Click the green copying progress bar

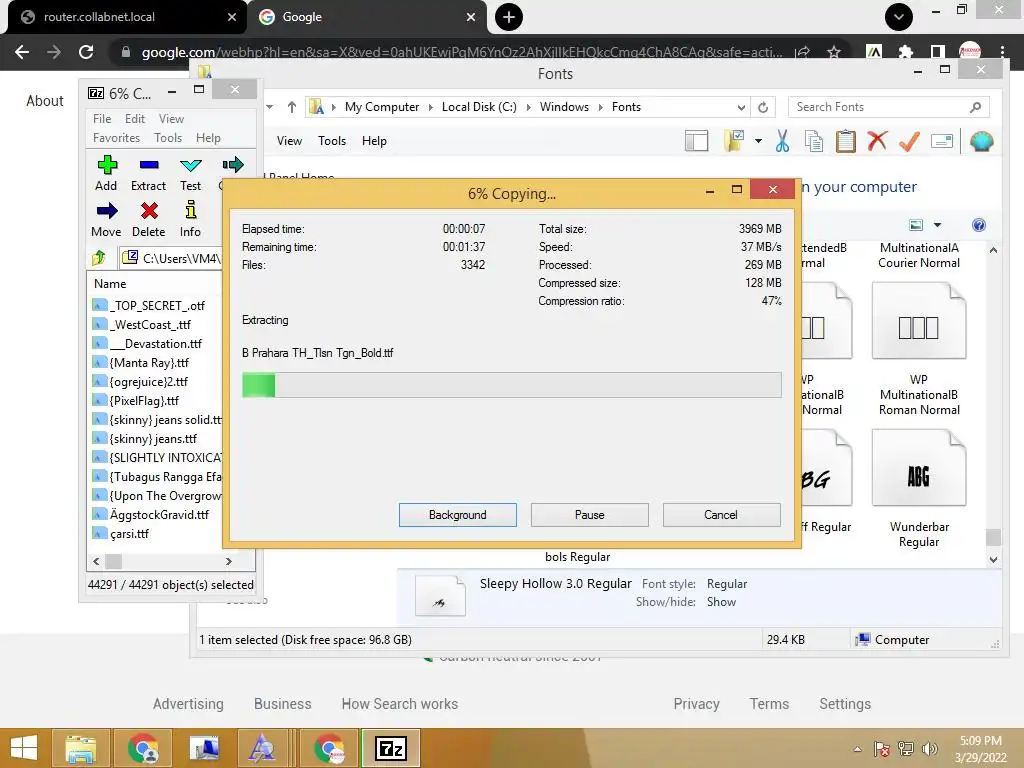[x=259, y=385]
